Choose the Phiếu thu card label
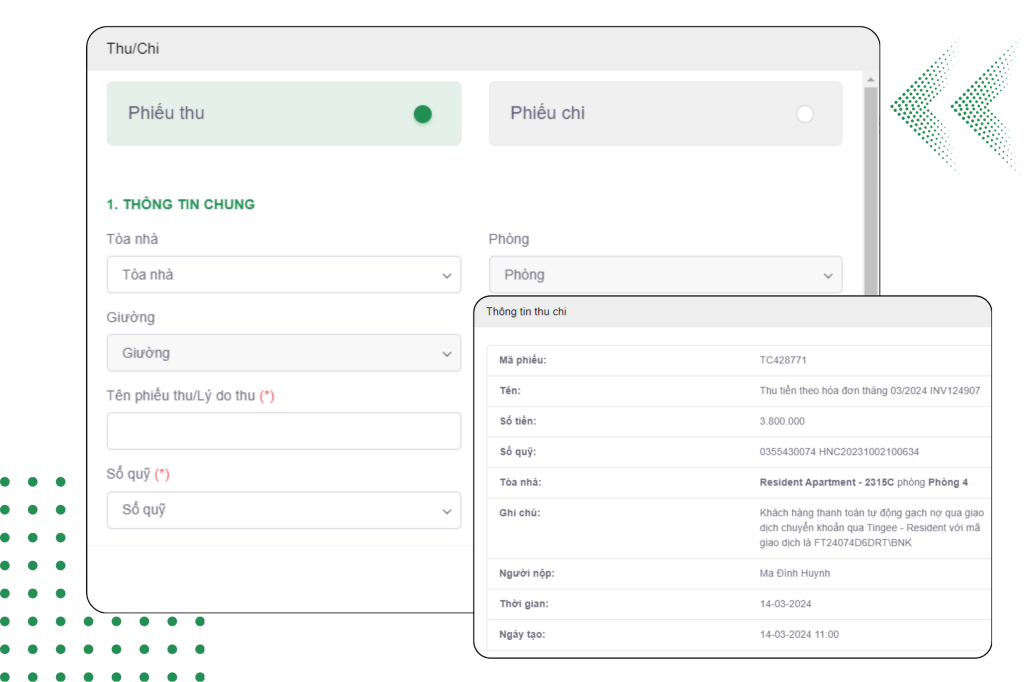Image resolution: width=1024 pixels, height=682 pixels. click(166, 113)
